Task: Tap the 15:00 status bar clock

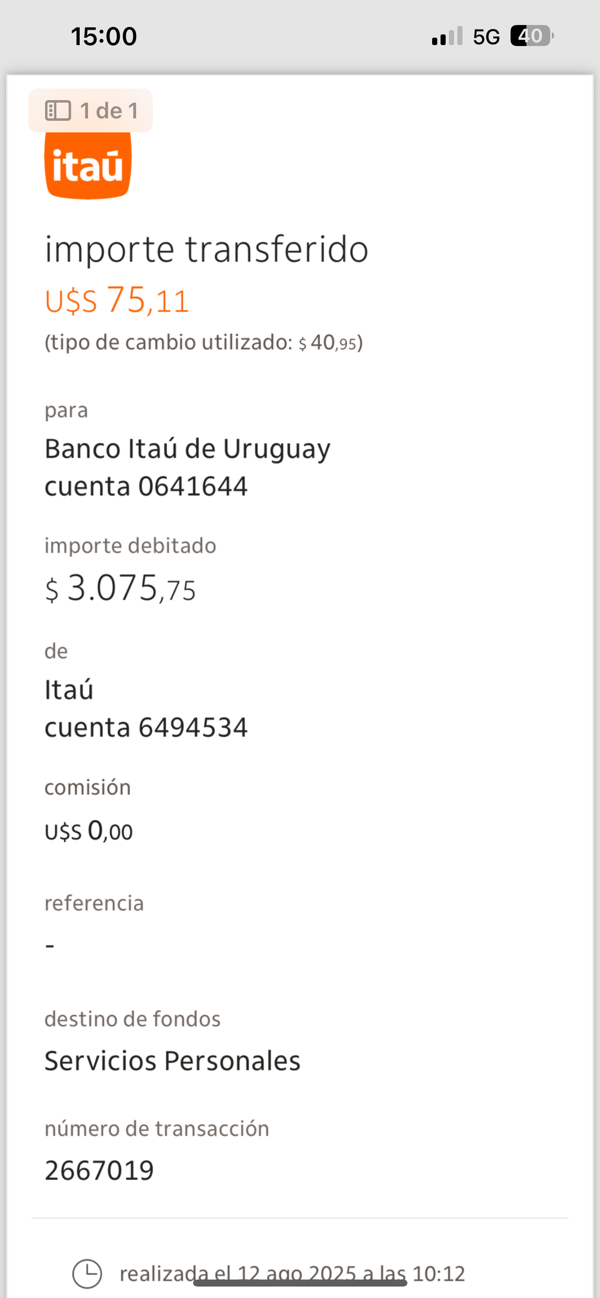Action: pos(104,37)
